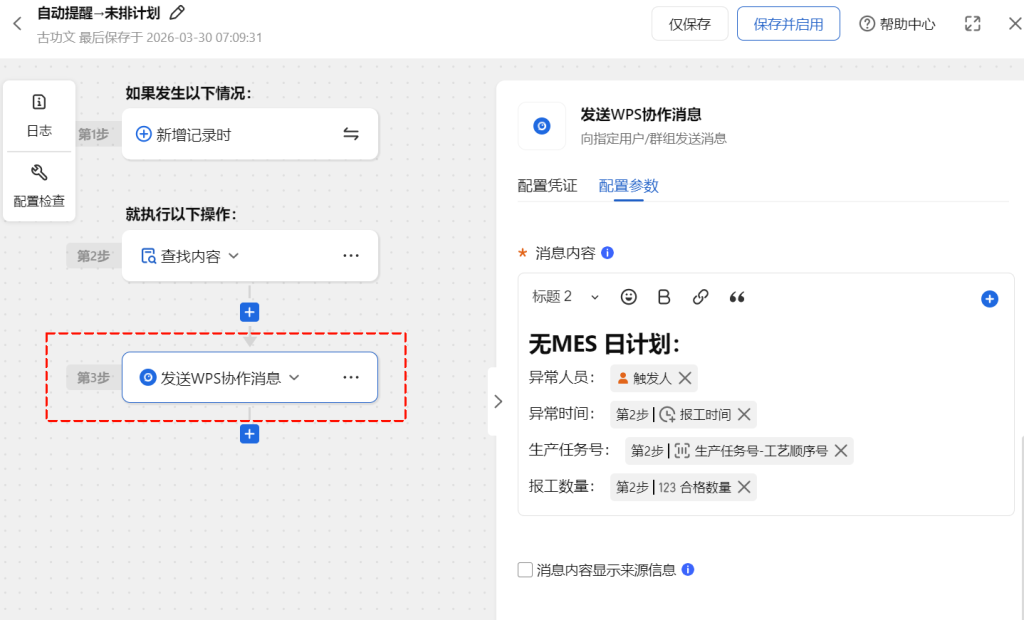Screen dimensions: 1024x620
Task: Switch to the 配置凭证 tab
Action: (547, 186)
